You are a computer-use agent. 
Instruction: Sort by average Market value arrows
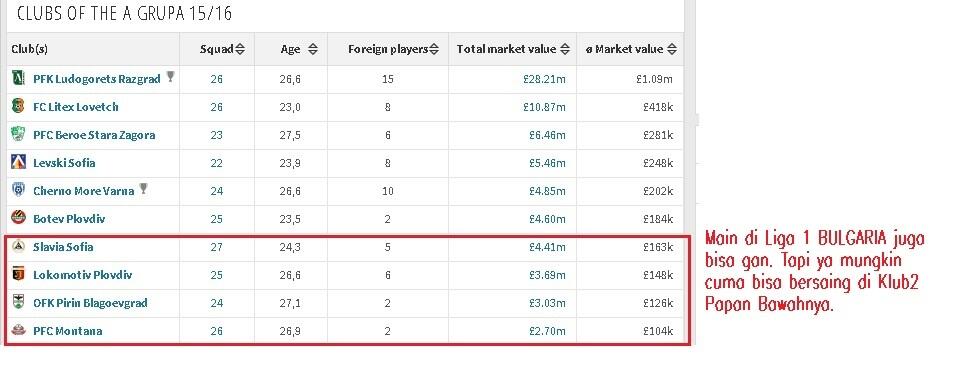[x=671, y=49]
